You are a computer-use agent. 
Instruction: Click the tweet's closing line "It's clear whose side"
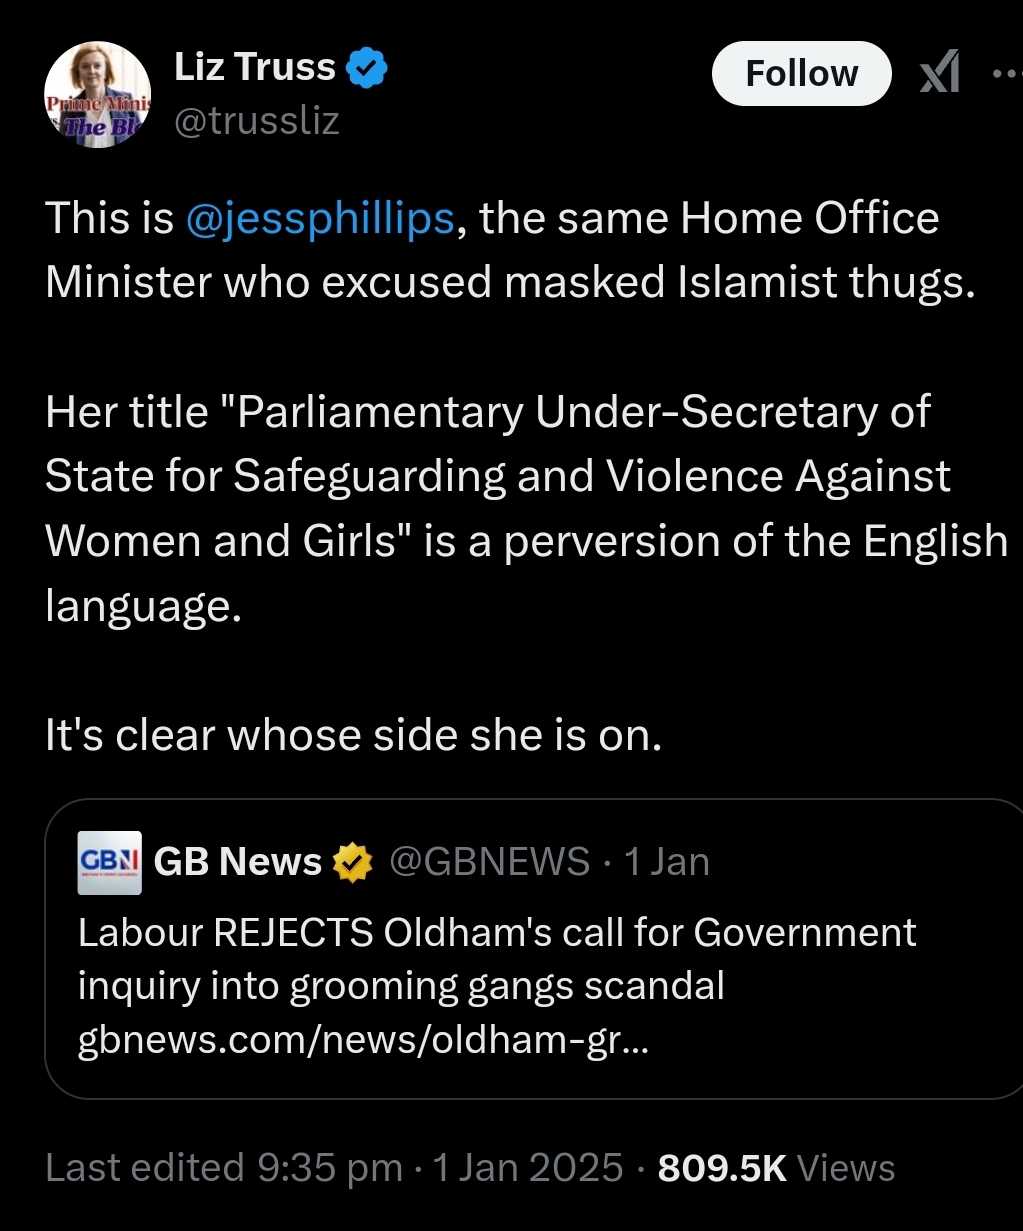pyautogui.click(x=354, y=735)
